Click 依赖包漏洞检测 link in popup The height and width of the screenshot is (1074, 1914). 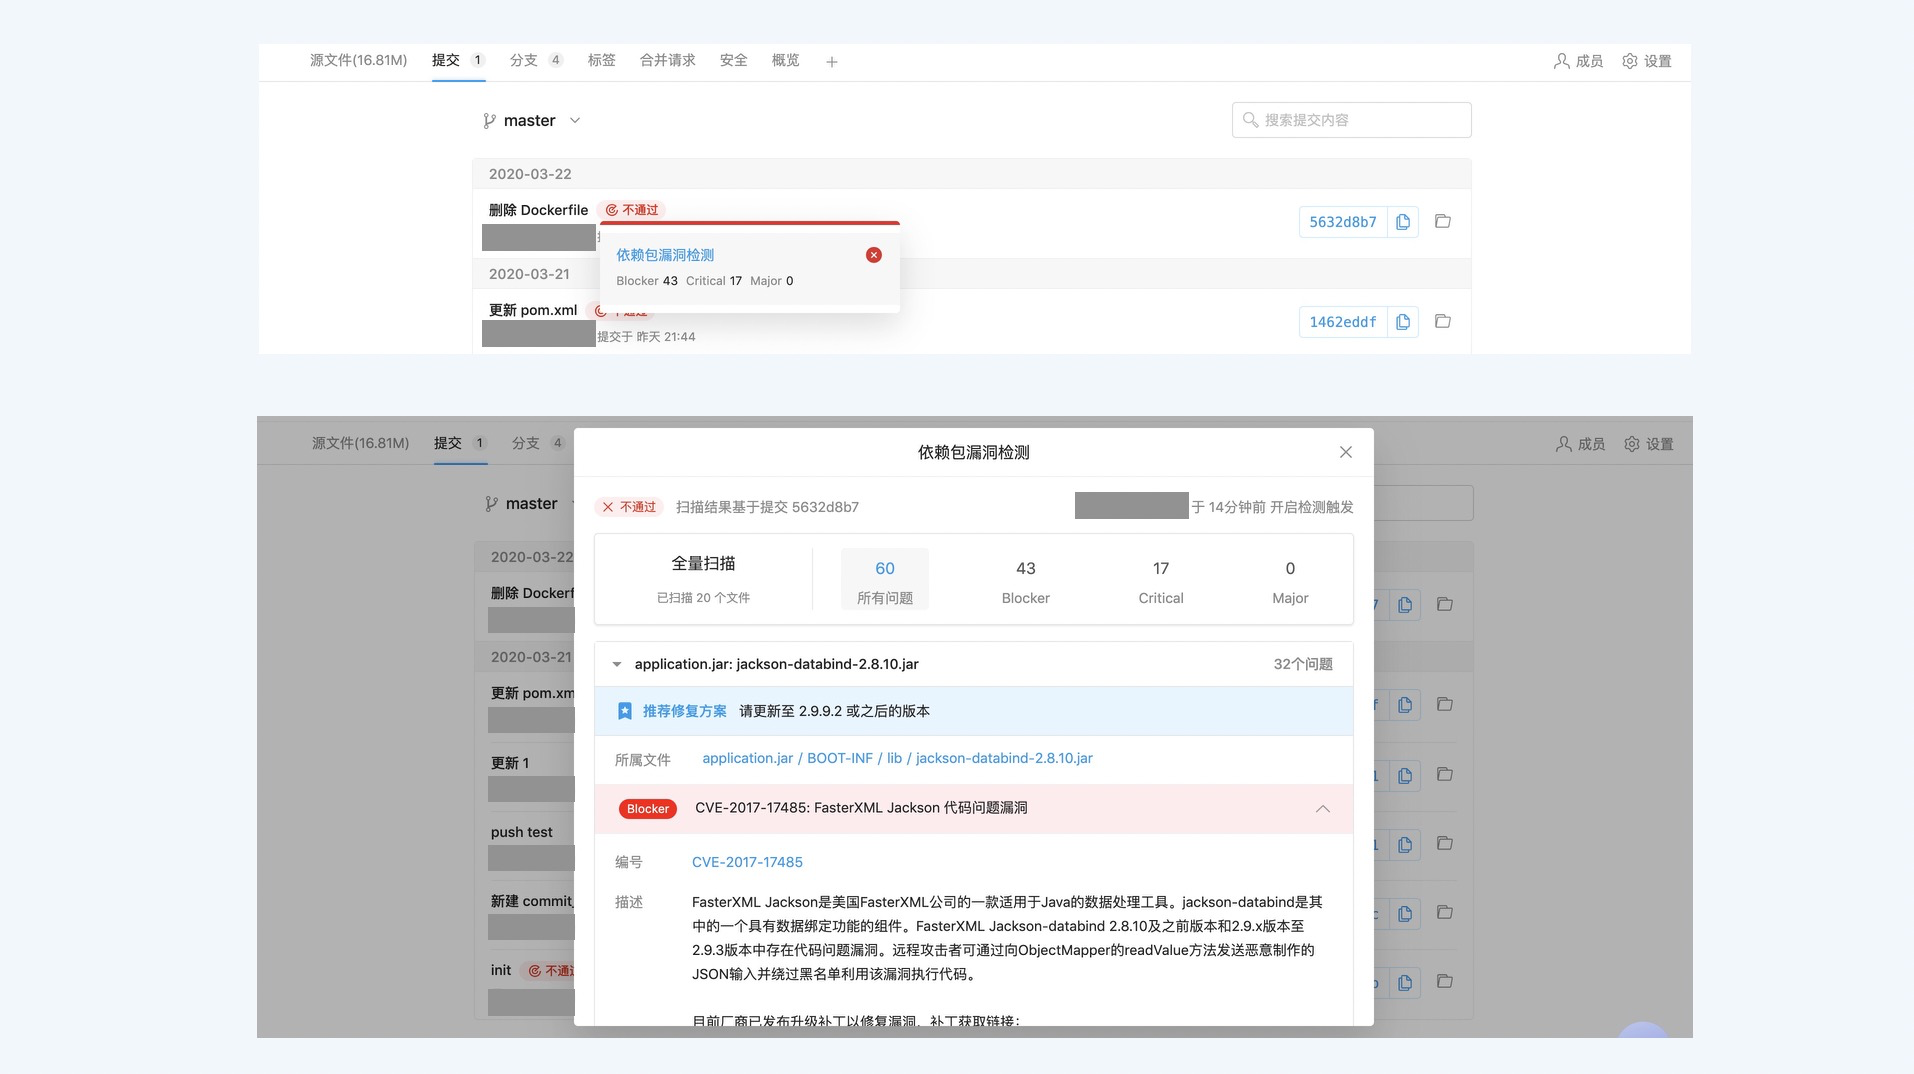tap(665, 255)
